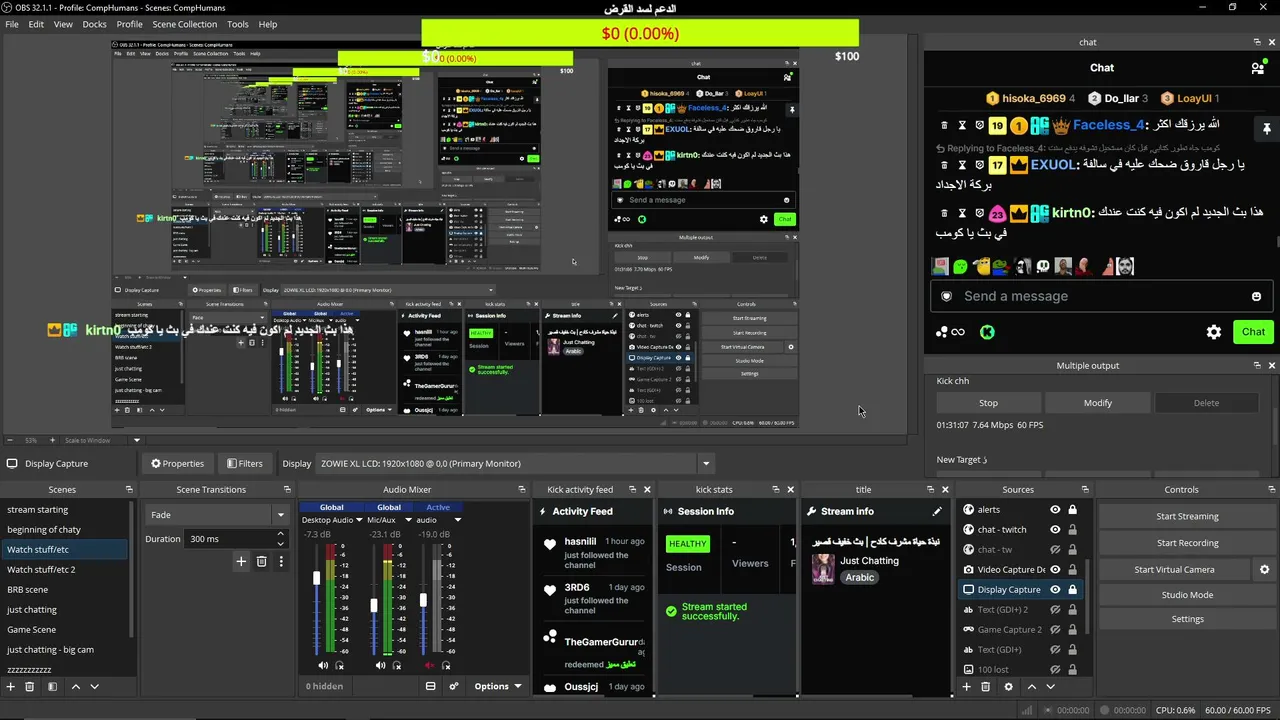Increase transition Duration with up stepper
The image size is (1280, 720).
click(x=280, y=534)
